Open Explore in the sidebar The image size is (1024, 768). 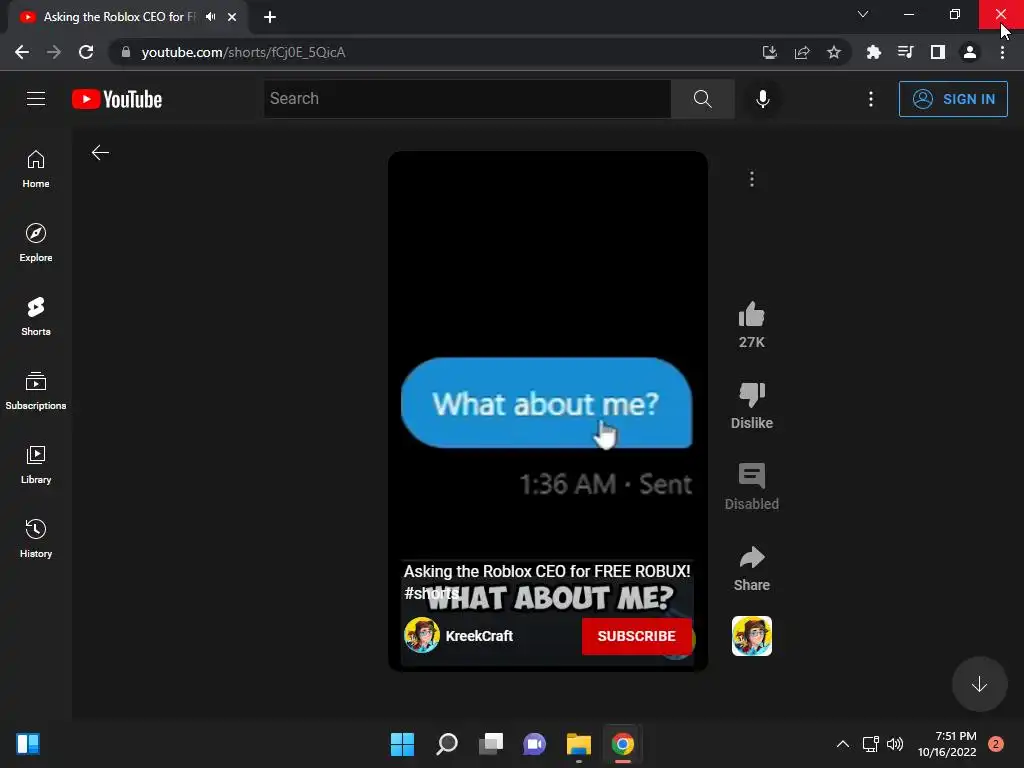tap(36, 243)
